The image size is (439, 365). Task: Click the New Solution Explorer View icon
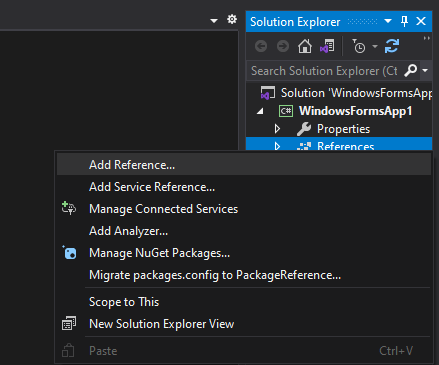click(x=69, y=323)
